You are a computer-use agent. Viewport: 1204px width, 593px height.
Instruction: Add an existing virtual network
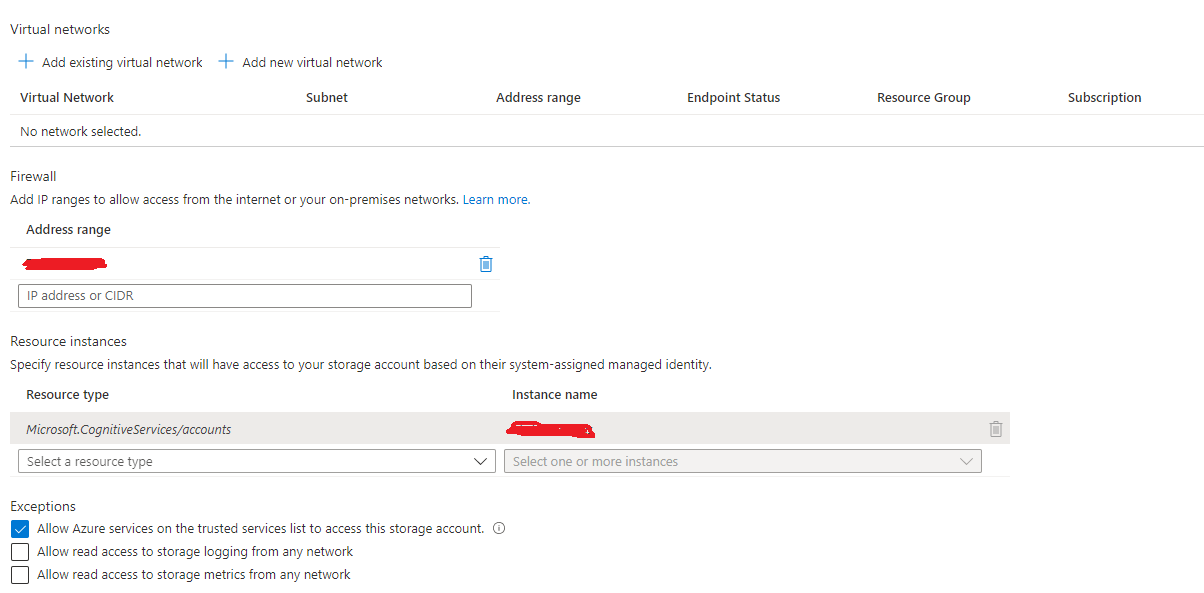click(x=110, y=61)
